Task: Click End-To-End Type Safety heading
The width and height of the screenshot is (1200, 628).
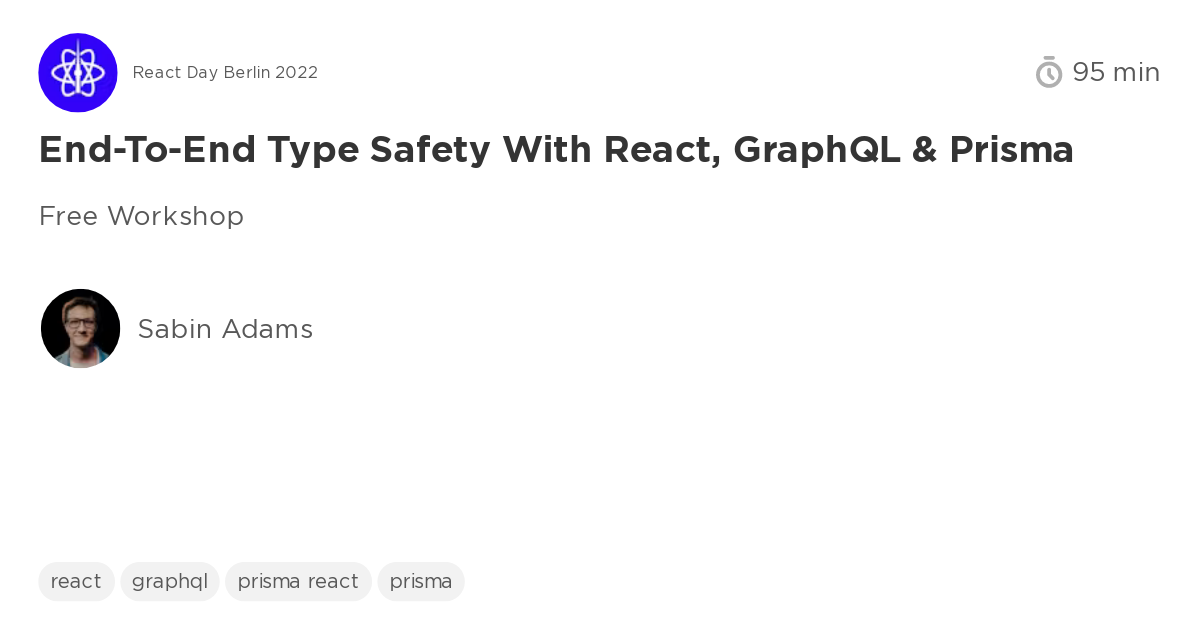Action: pos(556,150)
